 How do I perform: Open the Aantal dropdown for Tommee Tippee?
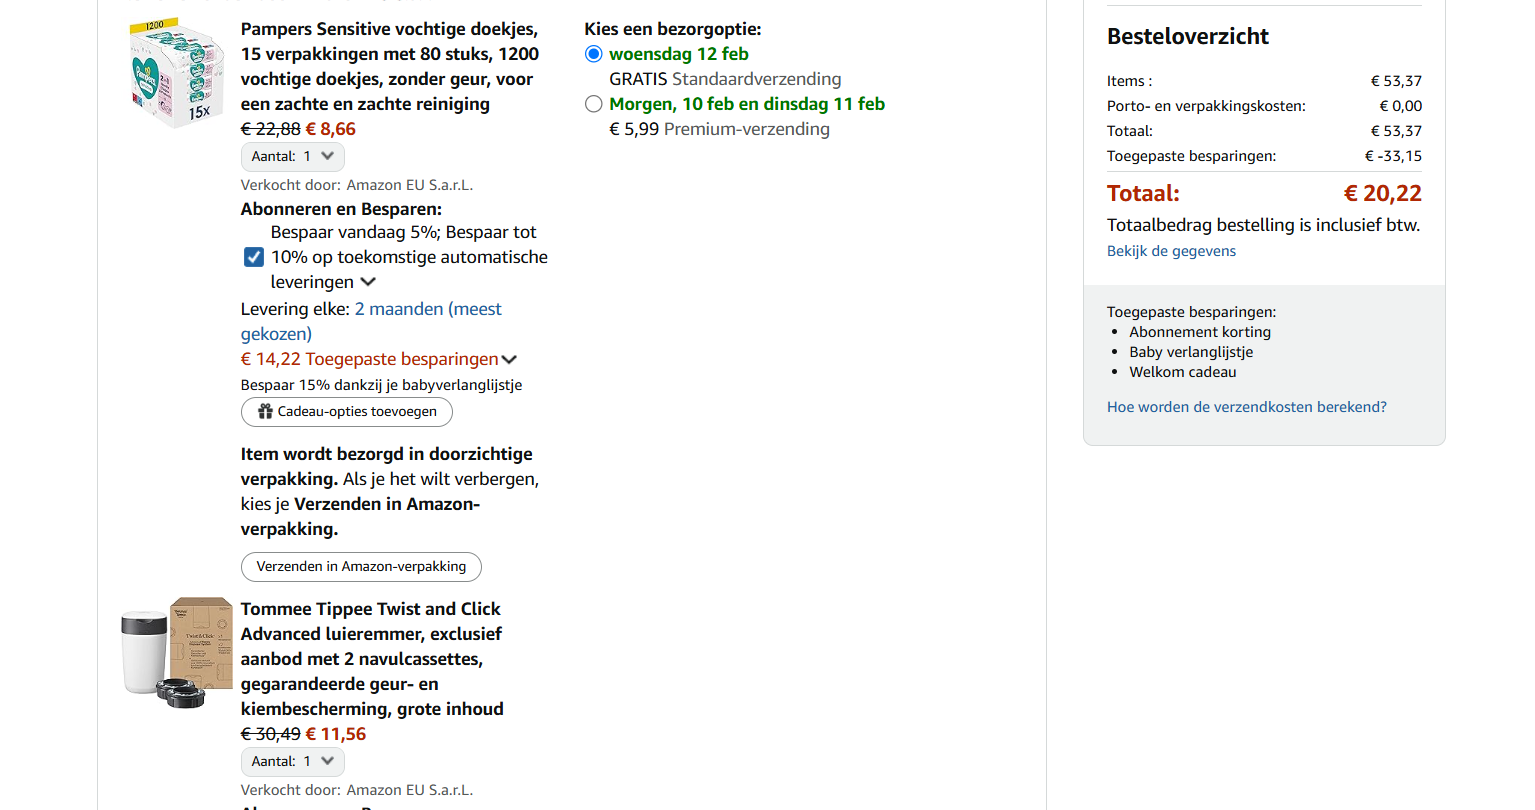click(x=293, y=762)
